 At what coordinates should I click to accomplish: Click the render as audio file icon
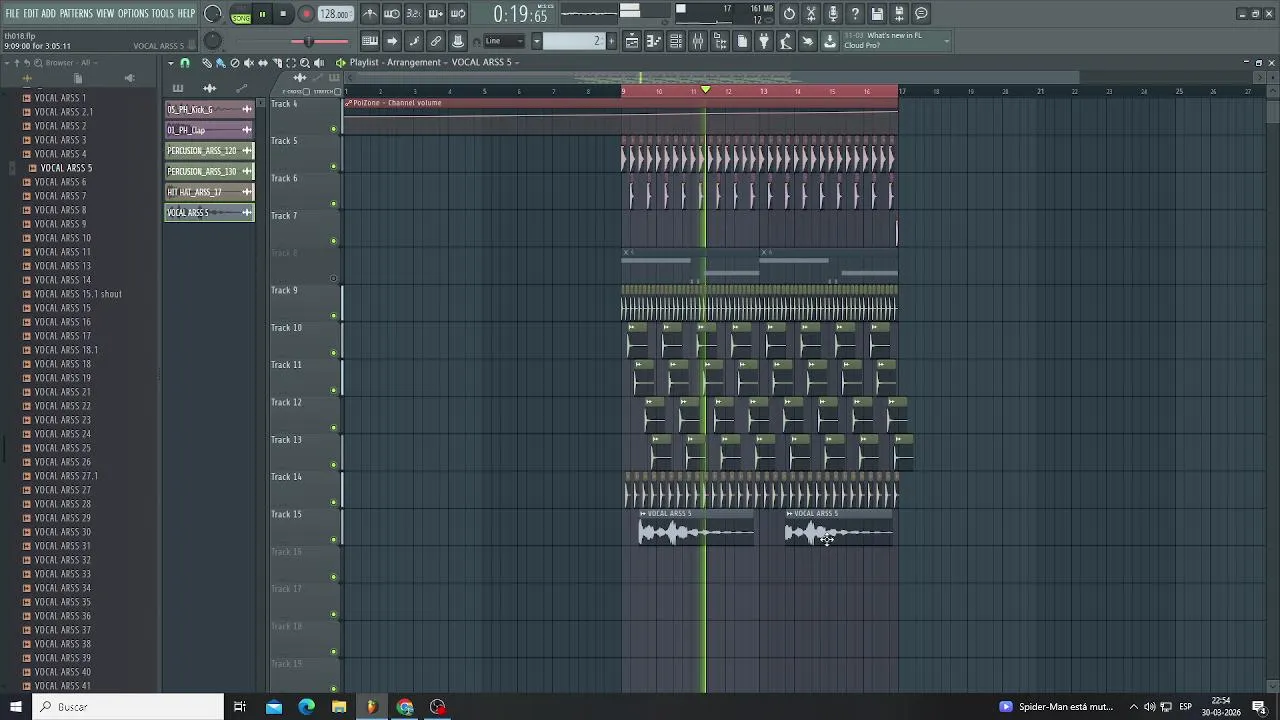tap(899, 14)
